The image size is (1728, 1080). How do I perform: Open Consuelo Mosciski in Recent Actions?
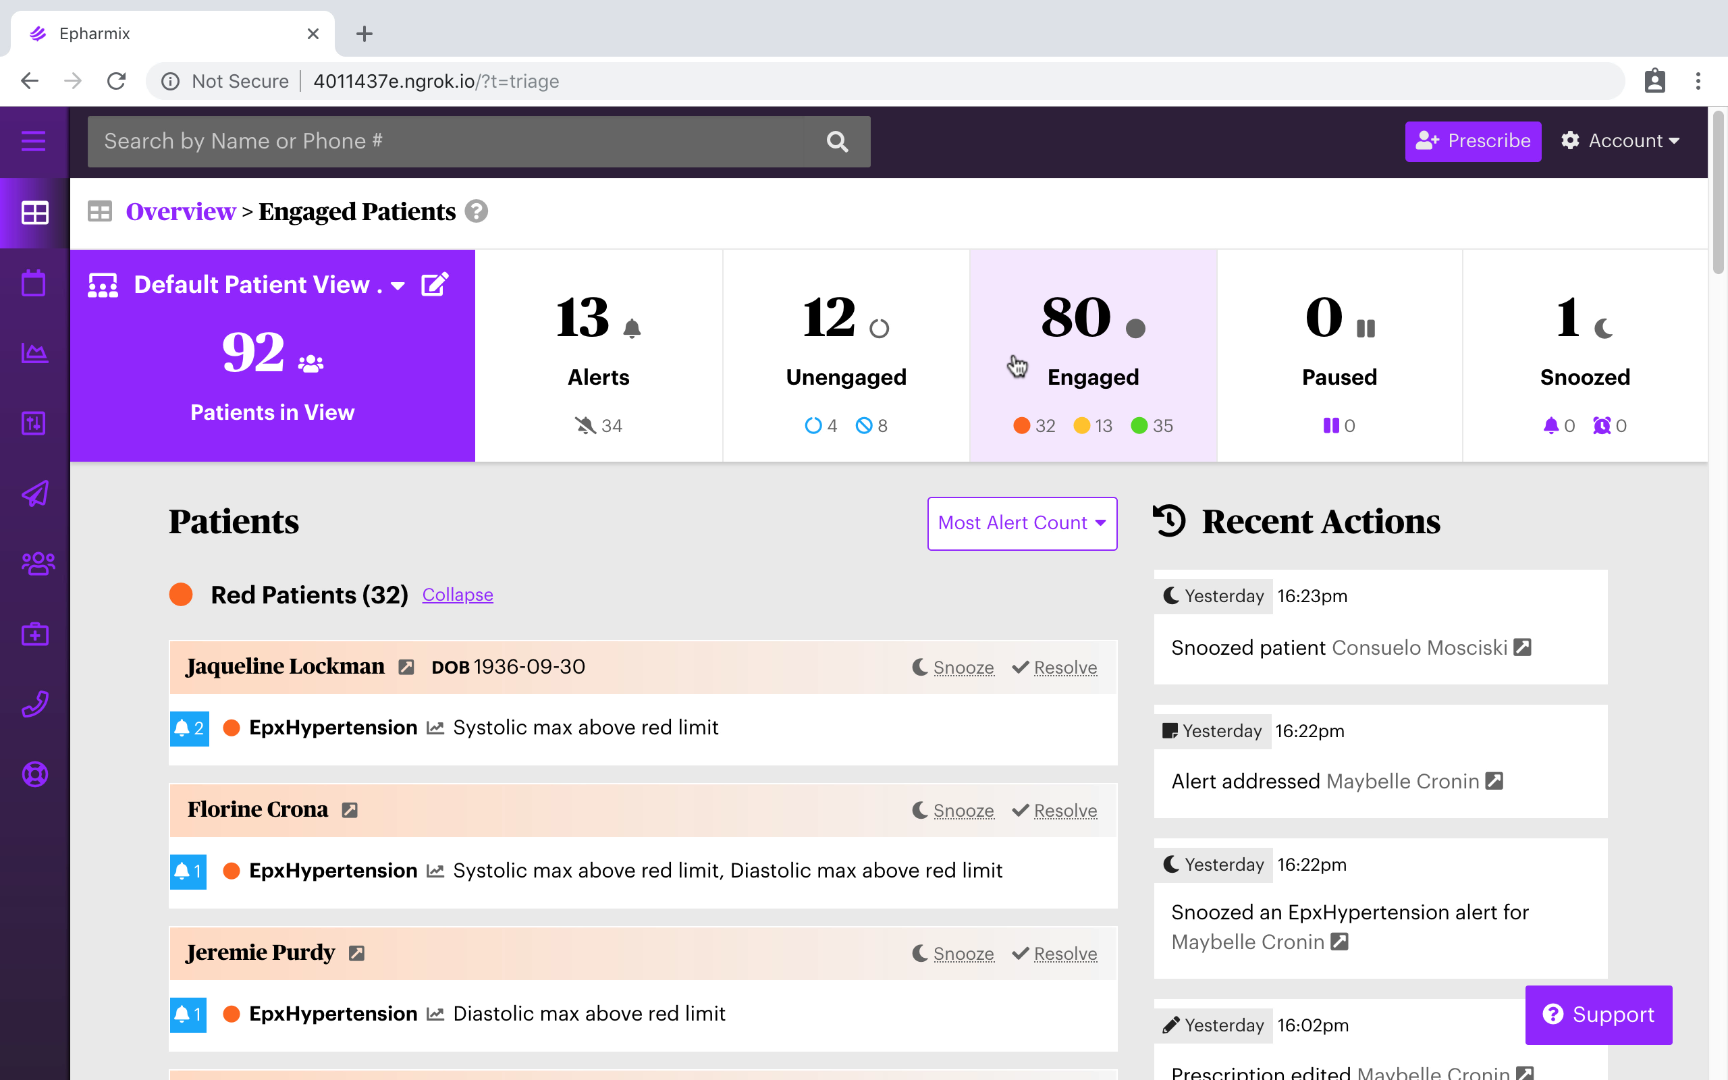[1420, 647]
